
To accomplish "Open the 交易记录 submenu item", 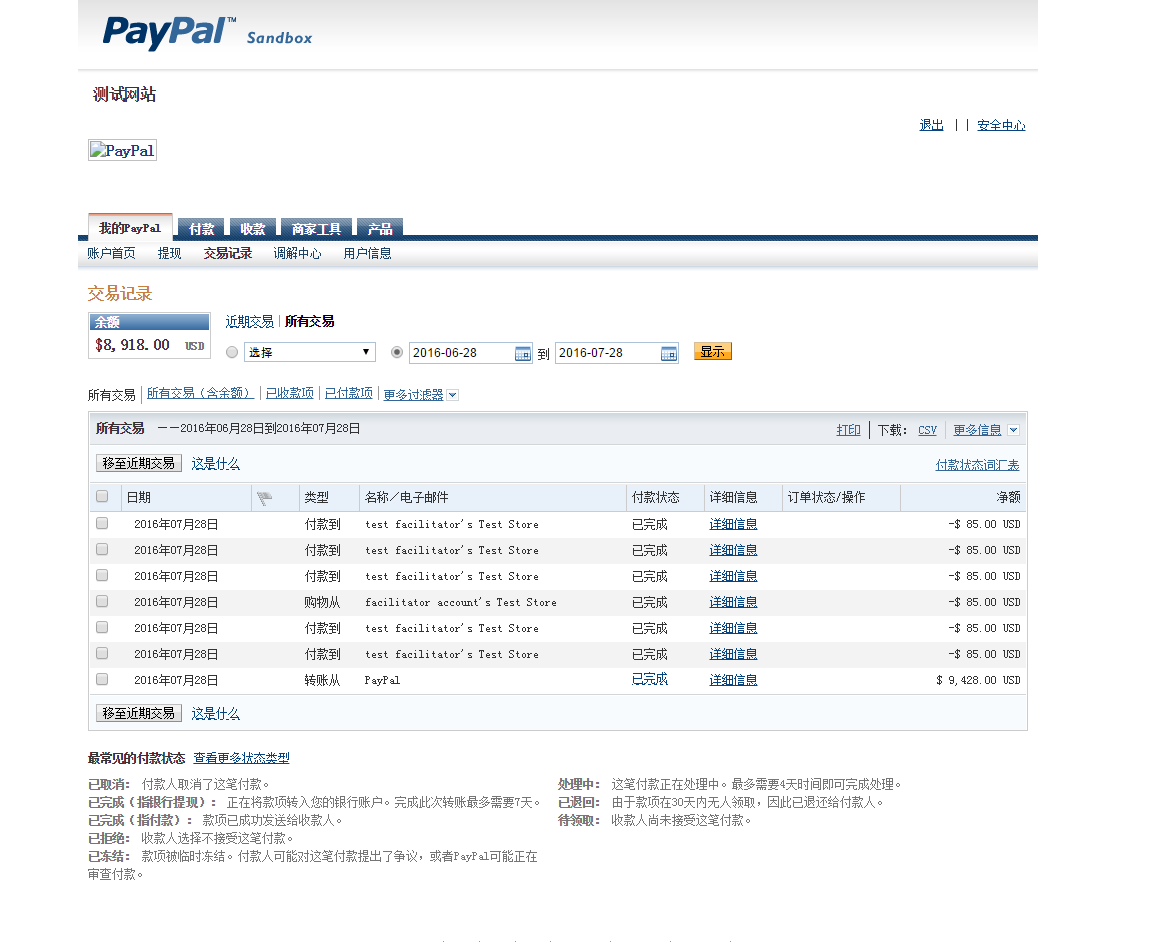I will [228, 254].
